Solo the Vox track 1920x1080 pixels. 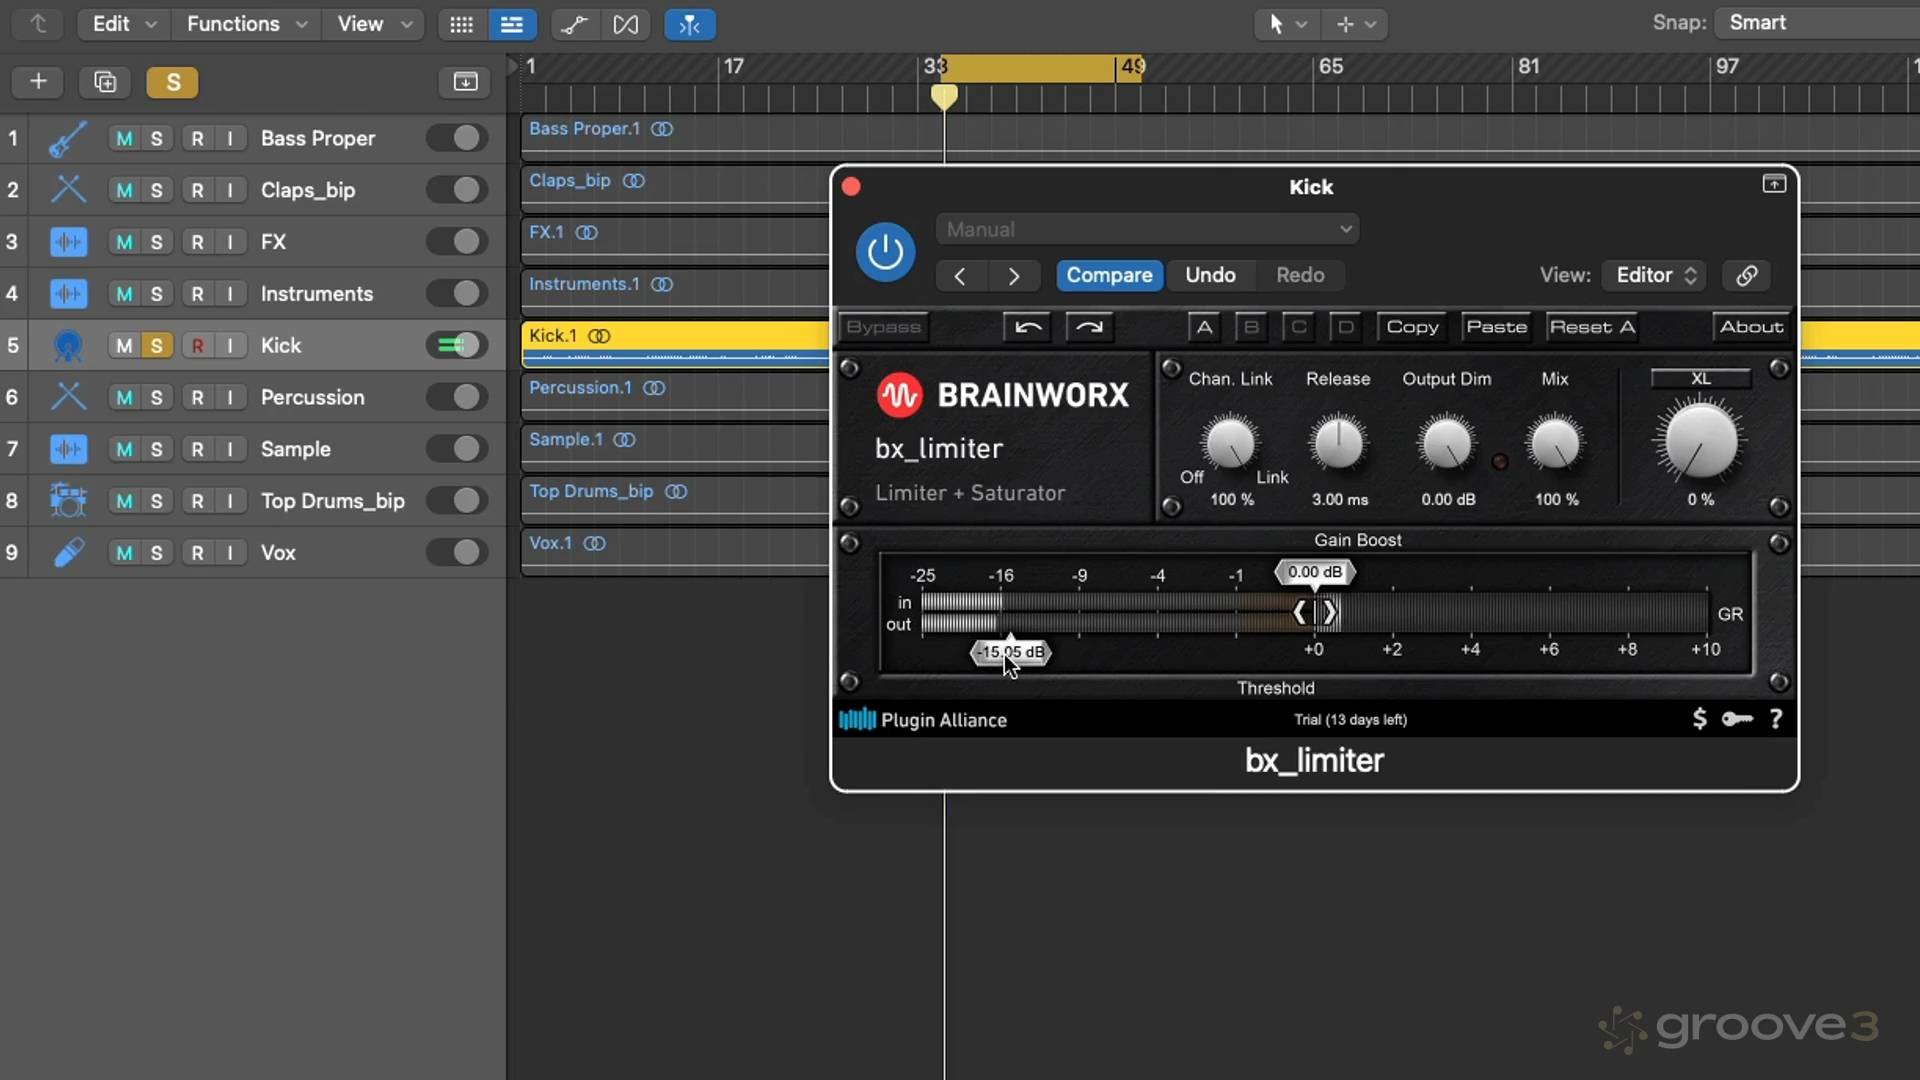coord(156,553)
